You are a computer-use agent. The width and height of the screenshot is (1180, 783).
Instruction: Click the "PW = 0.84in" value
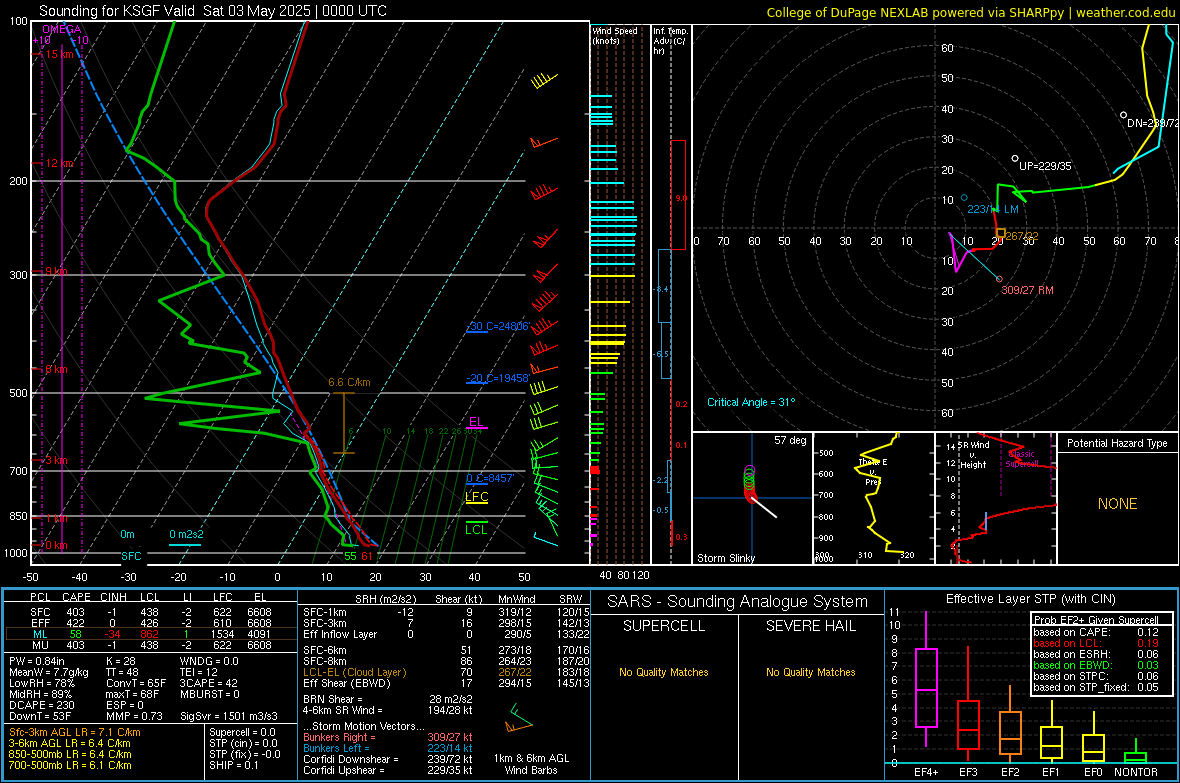pyautogui.click(x=37, y=661)
